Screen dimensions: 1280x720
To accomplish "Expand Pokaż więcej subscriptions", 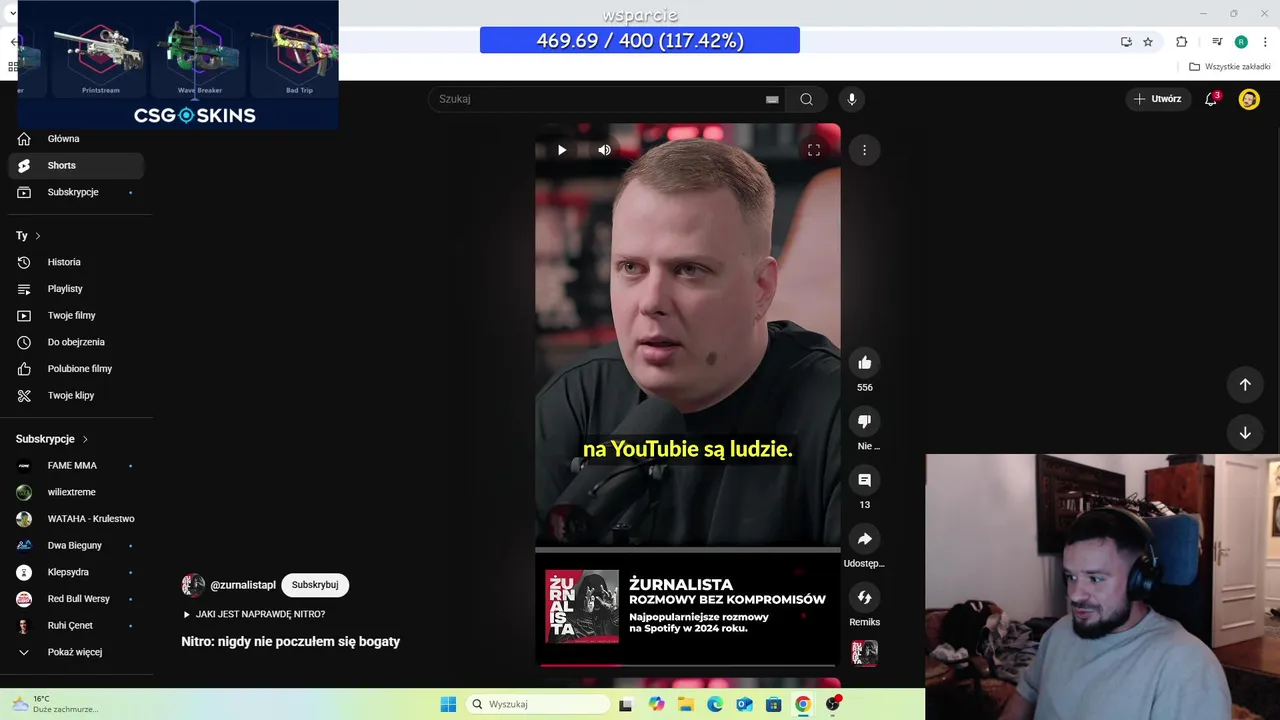I will coord(76,652).
